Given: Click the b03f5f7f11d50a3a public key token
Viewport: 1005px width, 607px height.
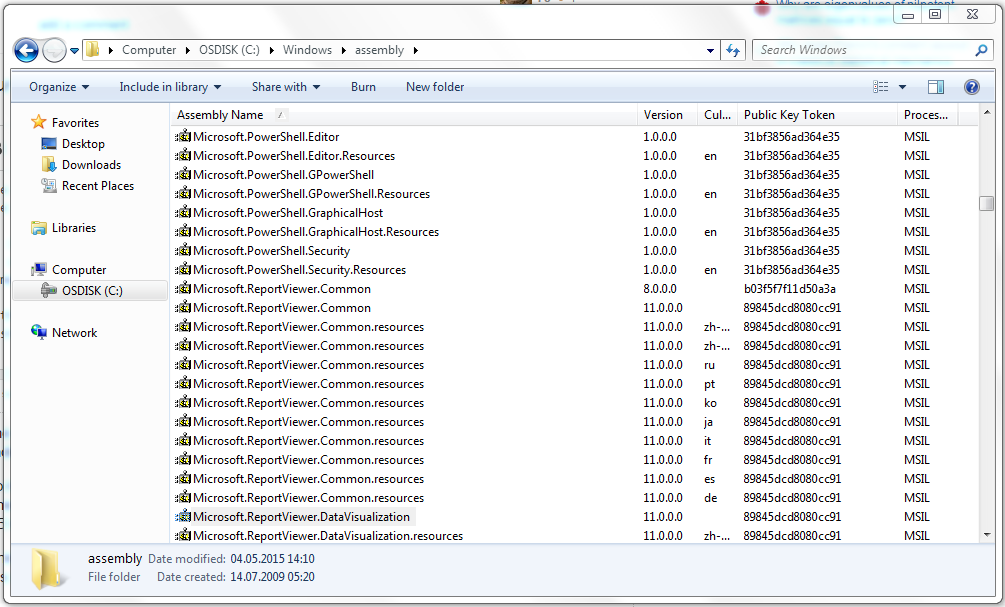Looking at the screenshot, I should coord(789,288).
